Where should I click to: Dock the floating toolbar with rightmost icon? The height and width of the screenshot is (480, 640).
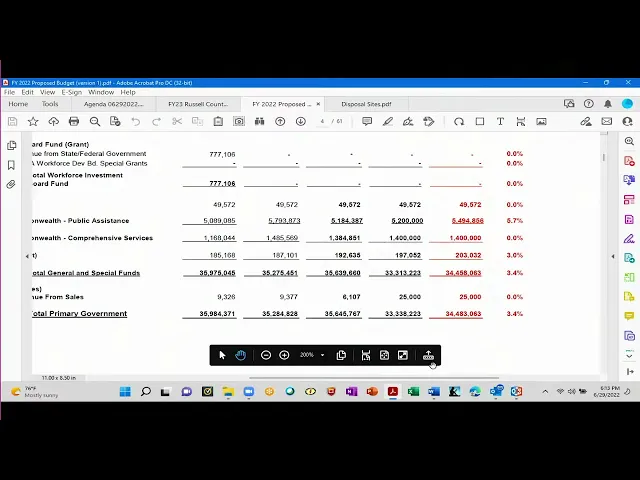pos(428,355)
